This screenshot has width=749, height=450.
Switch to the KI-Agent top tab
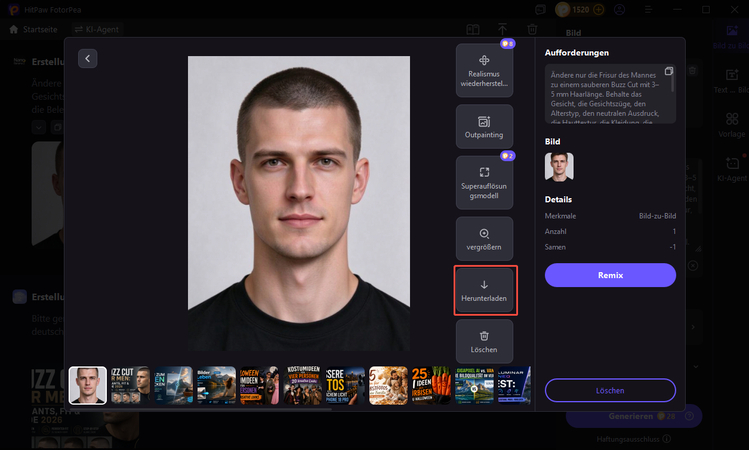click(x=97, y=29)
